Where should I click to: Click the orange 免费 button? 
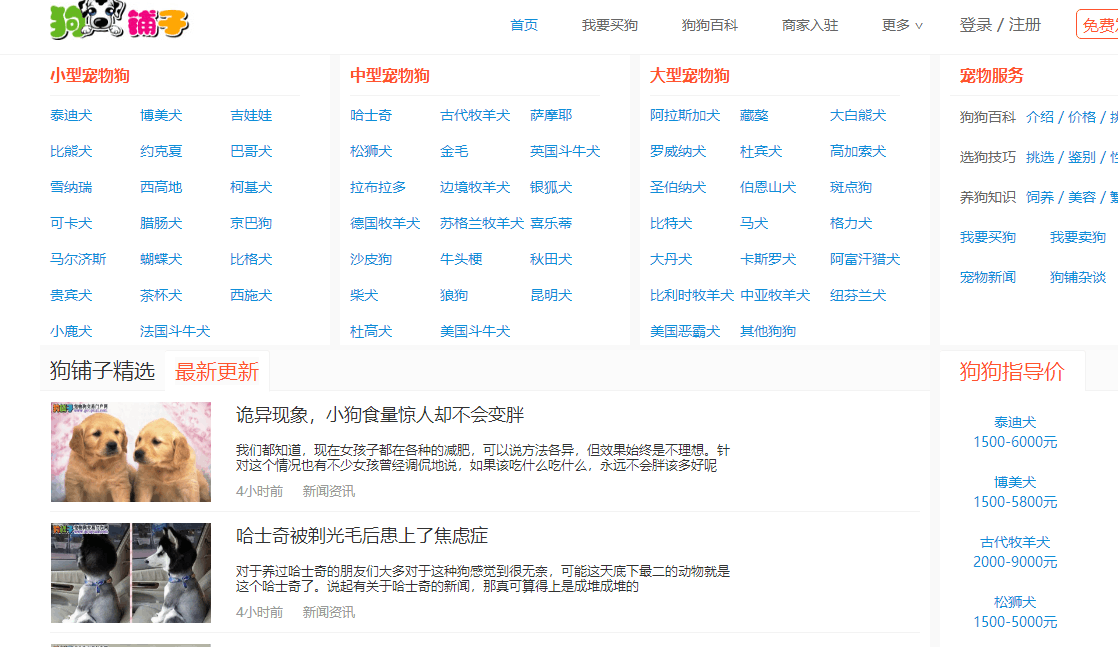[x=1097, y=25]
